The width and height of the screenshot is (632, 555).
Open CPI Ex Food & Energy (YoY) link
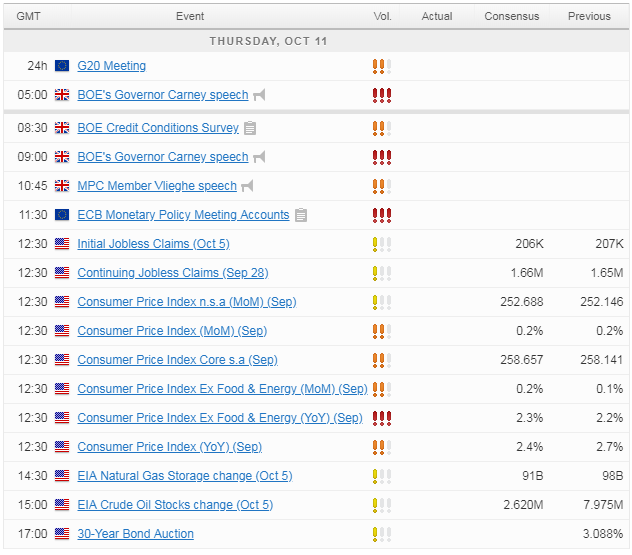(x=220, y=418)
